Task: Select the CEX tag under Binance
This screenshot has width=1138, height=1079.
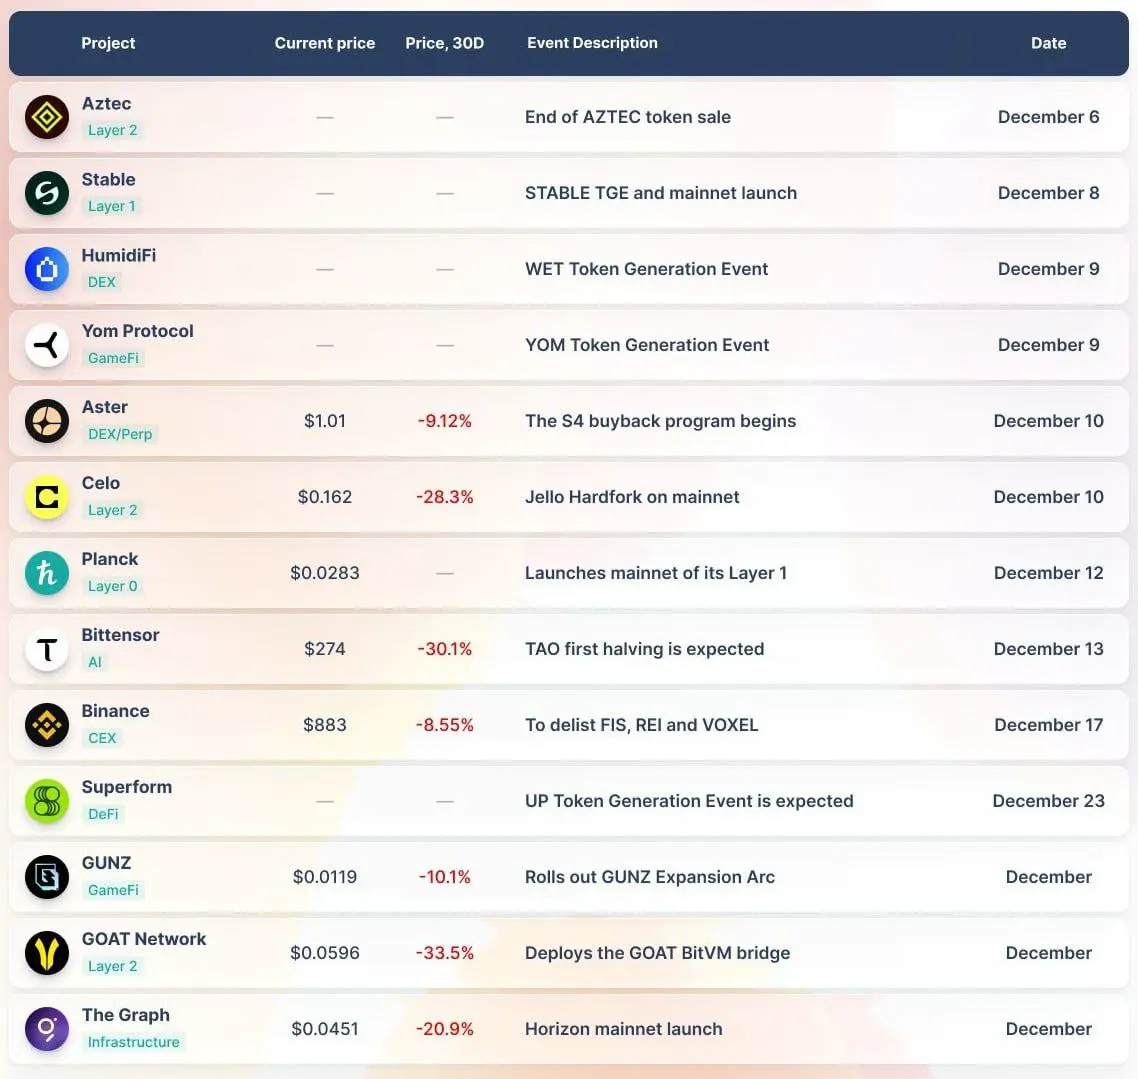Action: click(102, 738)
